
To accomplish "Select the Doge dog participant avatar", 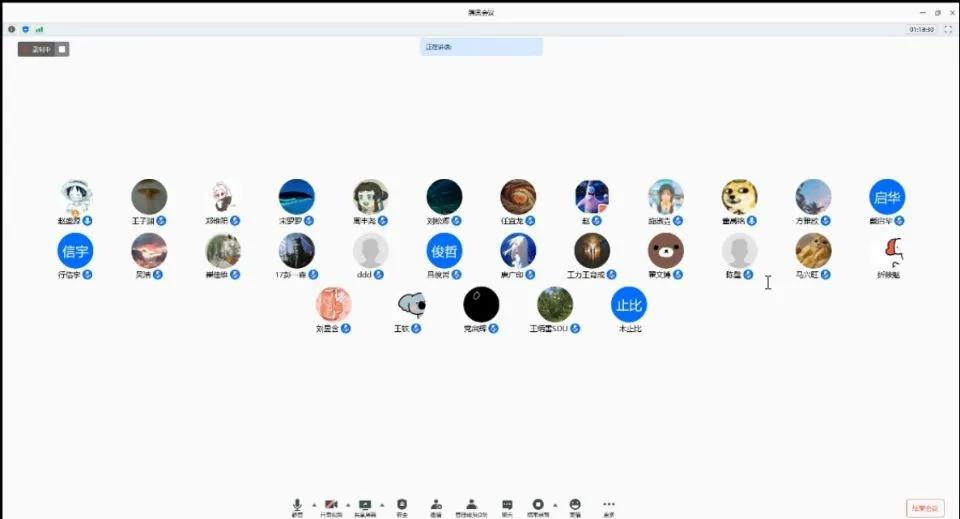I will point(740,197).
